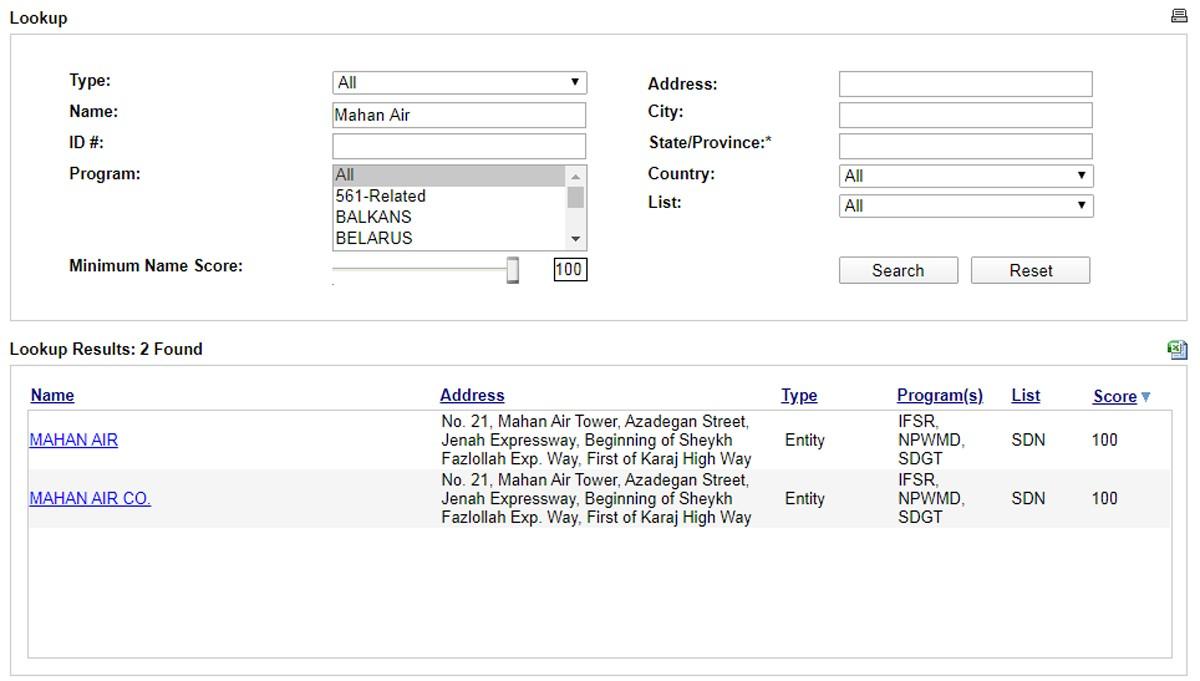Sort results by Score column header
Image resolution: width=1200 pixels, height=681 pixels.
coord(1115,396)
